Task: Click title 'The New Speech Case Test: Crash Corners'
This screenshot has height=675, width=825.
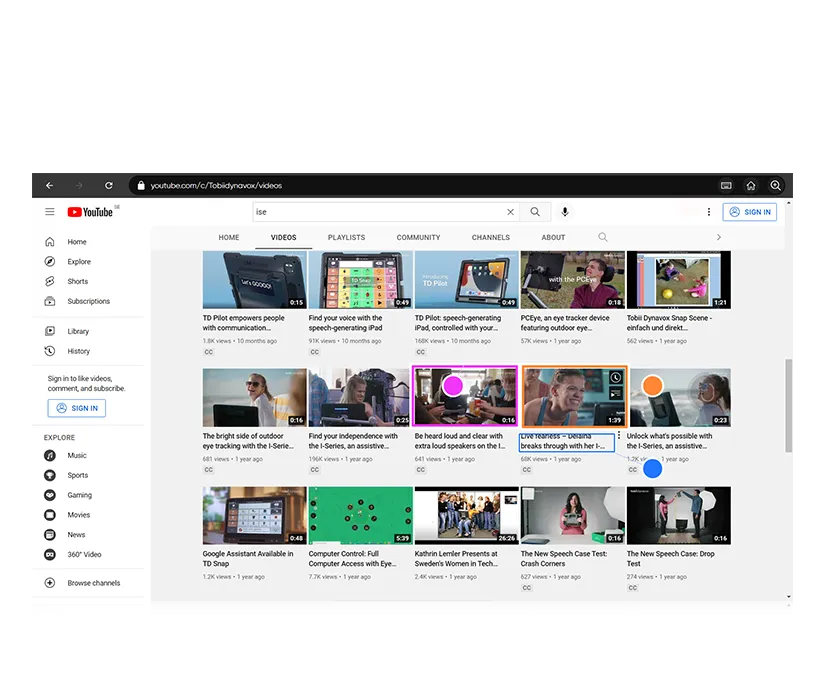Action: tap(564, 558)
